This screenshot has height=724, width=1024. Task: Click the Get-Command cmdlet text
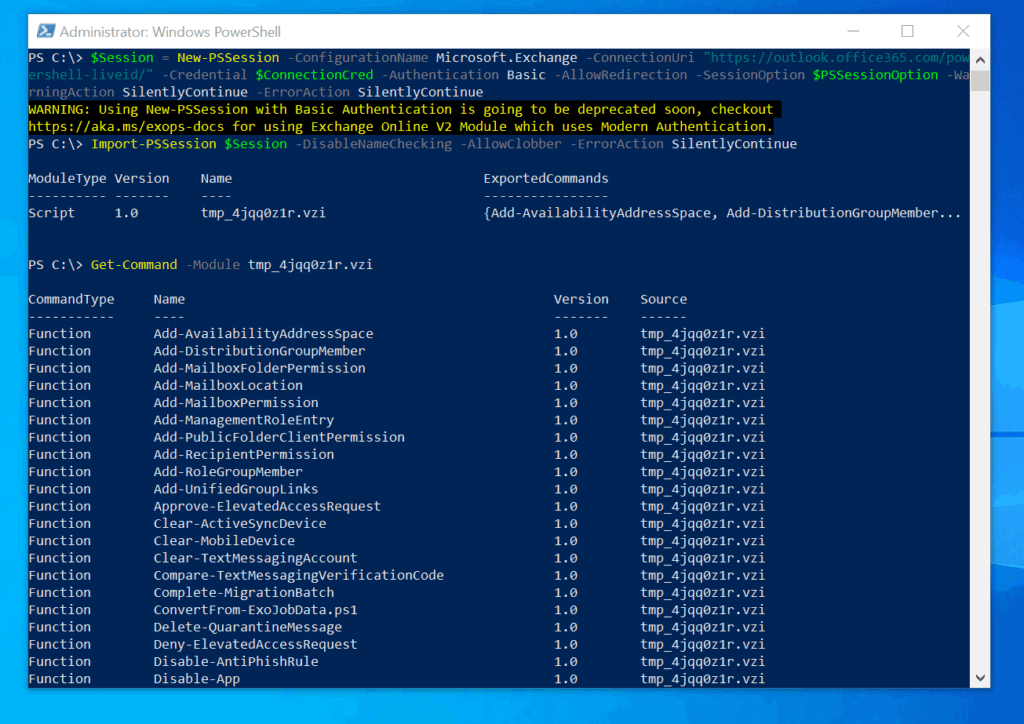click(134, 264)
